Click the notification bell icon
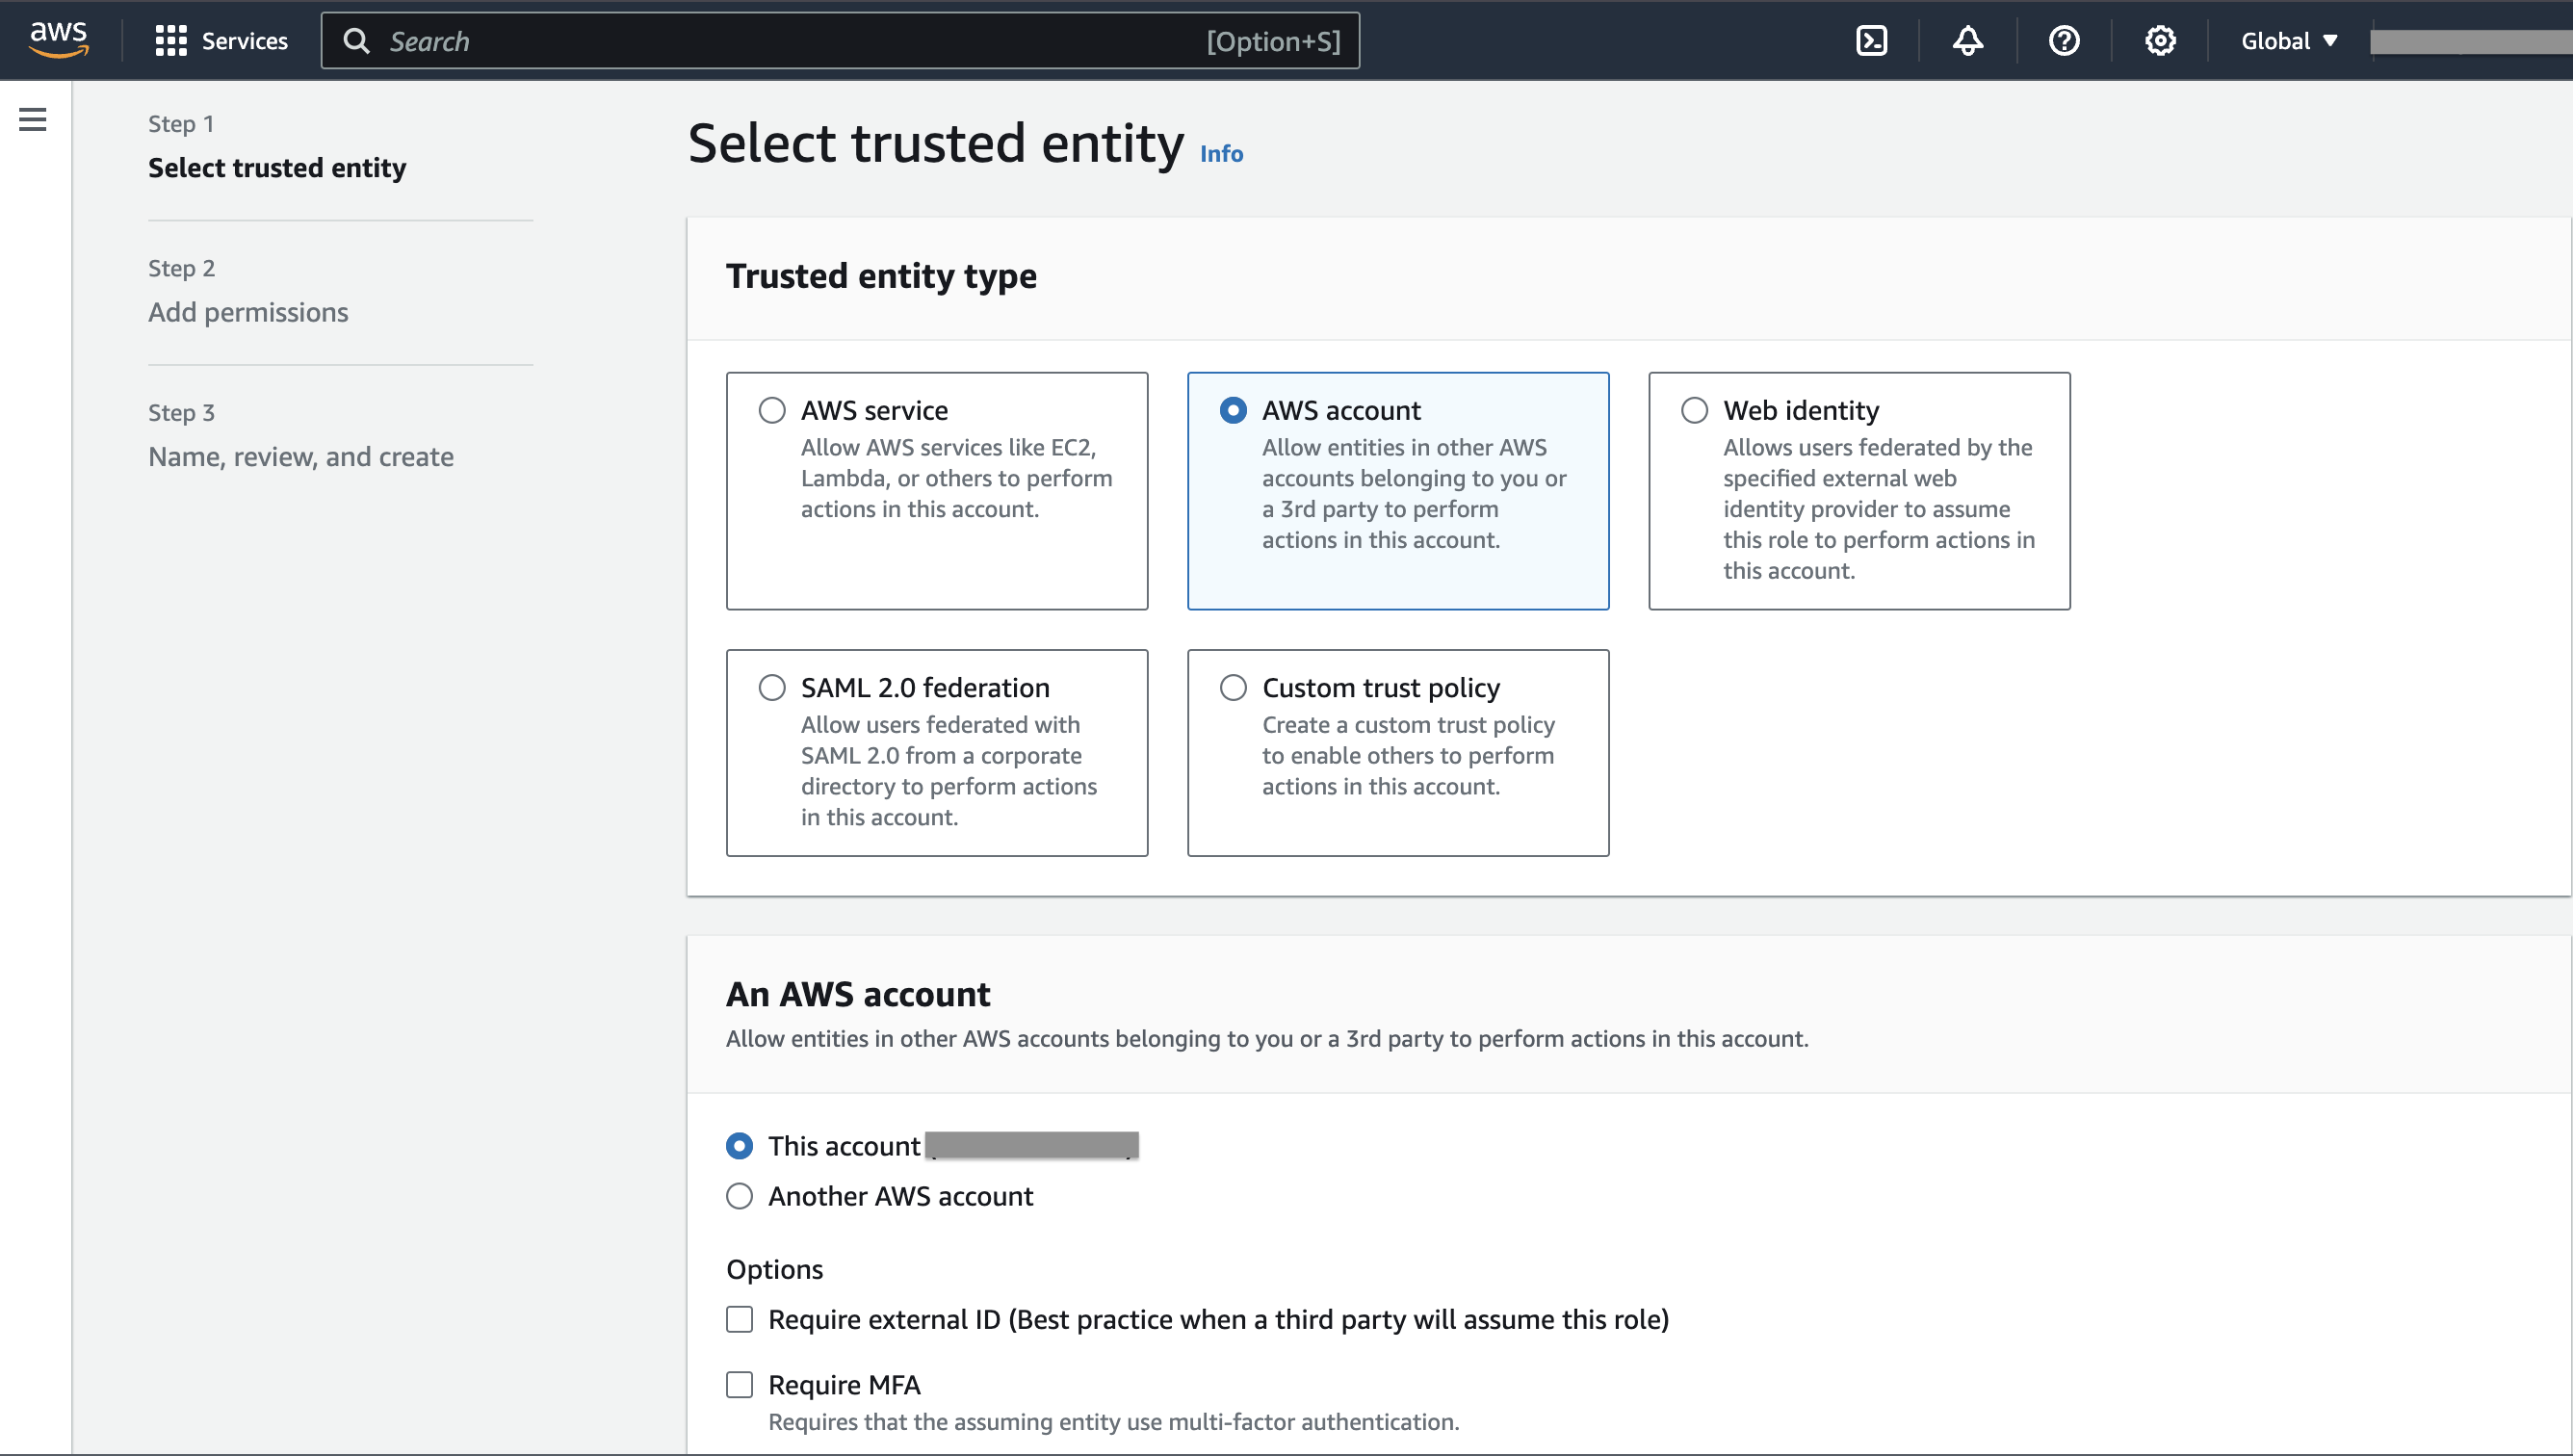 (x=1965, y=39)
